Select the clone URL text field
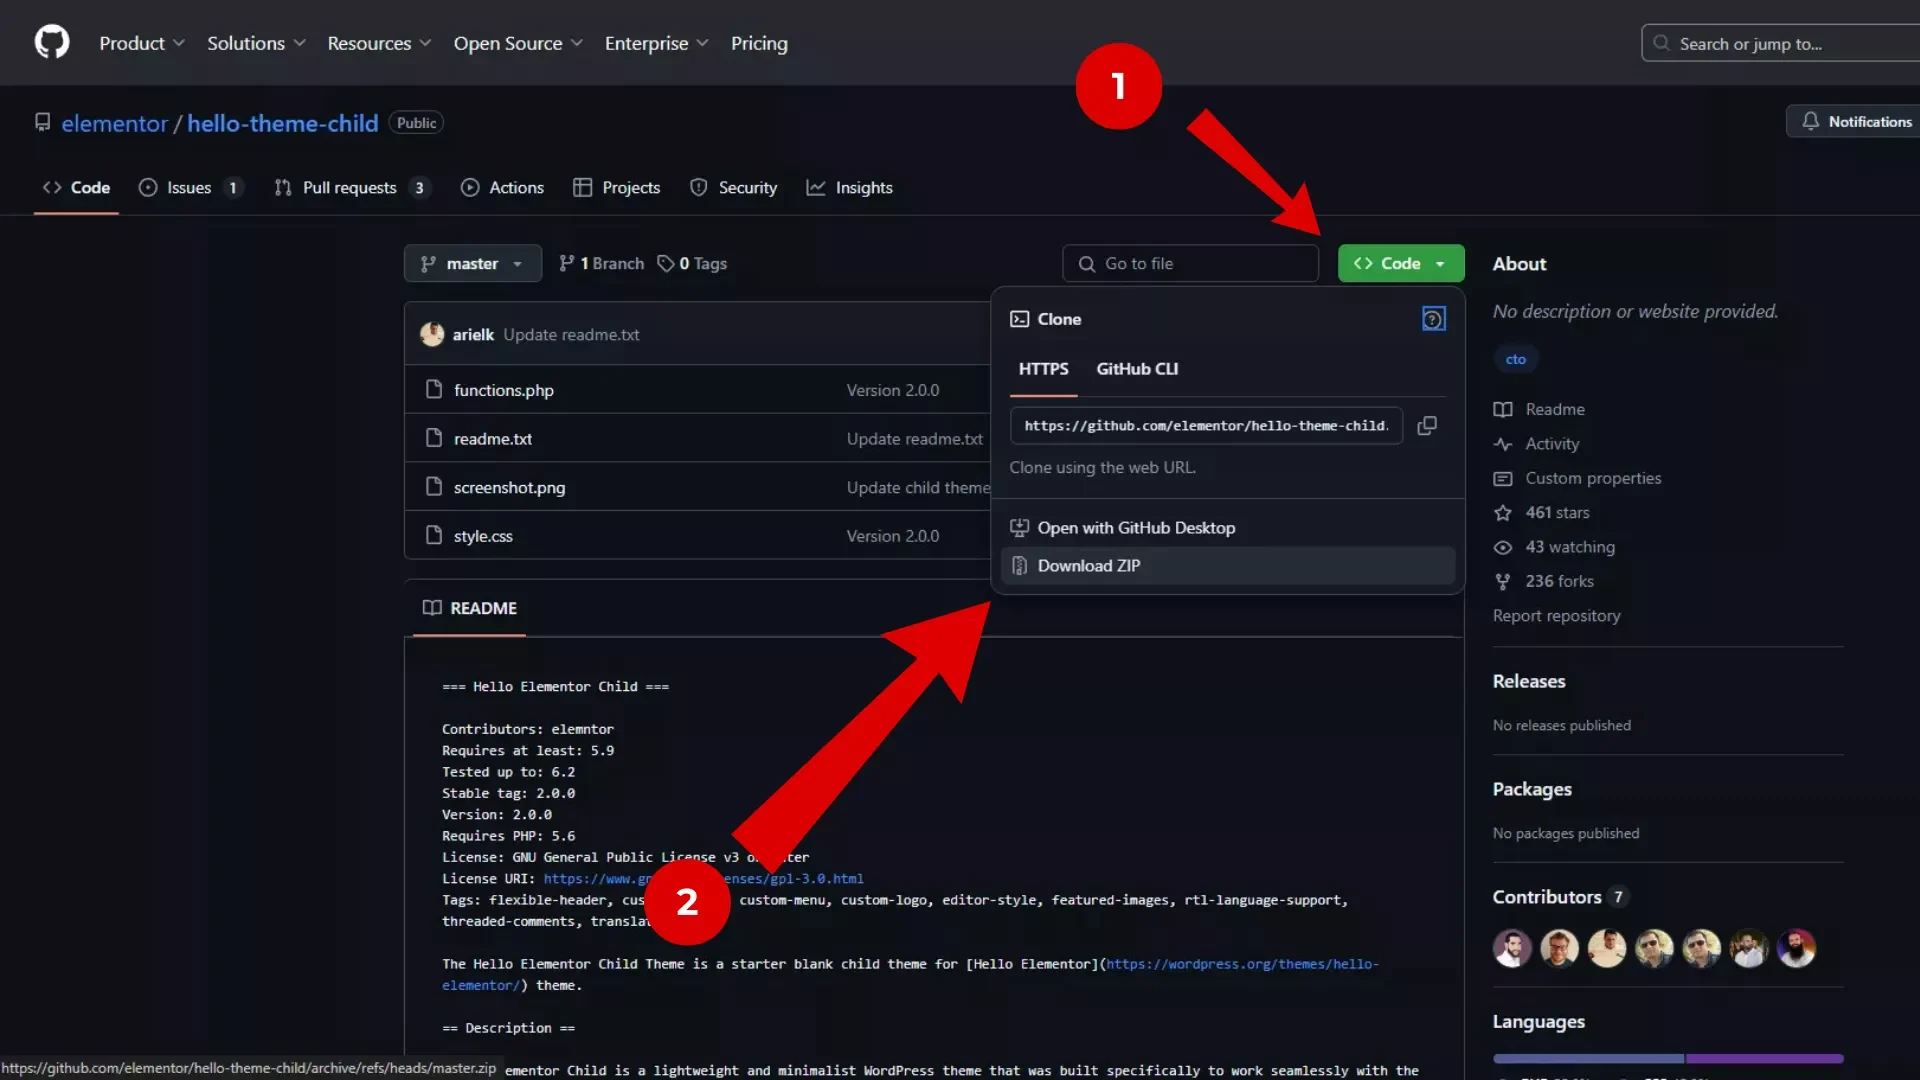1920x1080 pixels. [1206, 426]
